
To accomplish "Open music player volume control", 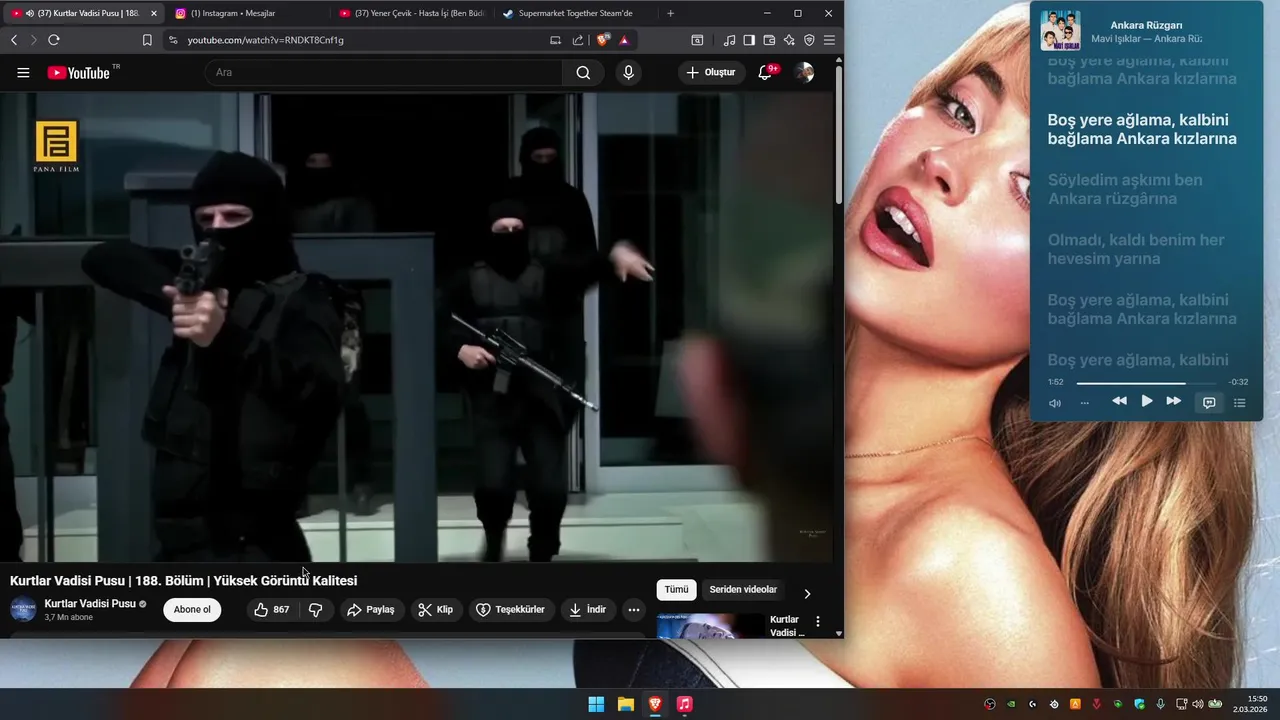I will 1055,403.
